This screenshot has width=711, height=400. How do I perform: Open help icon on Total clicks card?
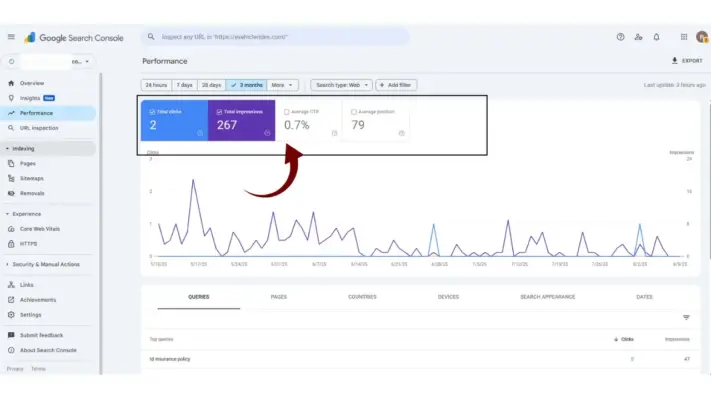(x=200, y=133)
